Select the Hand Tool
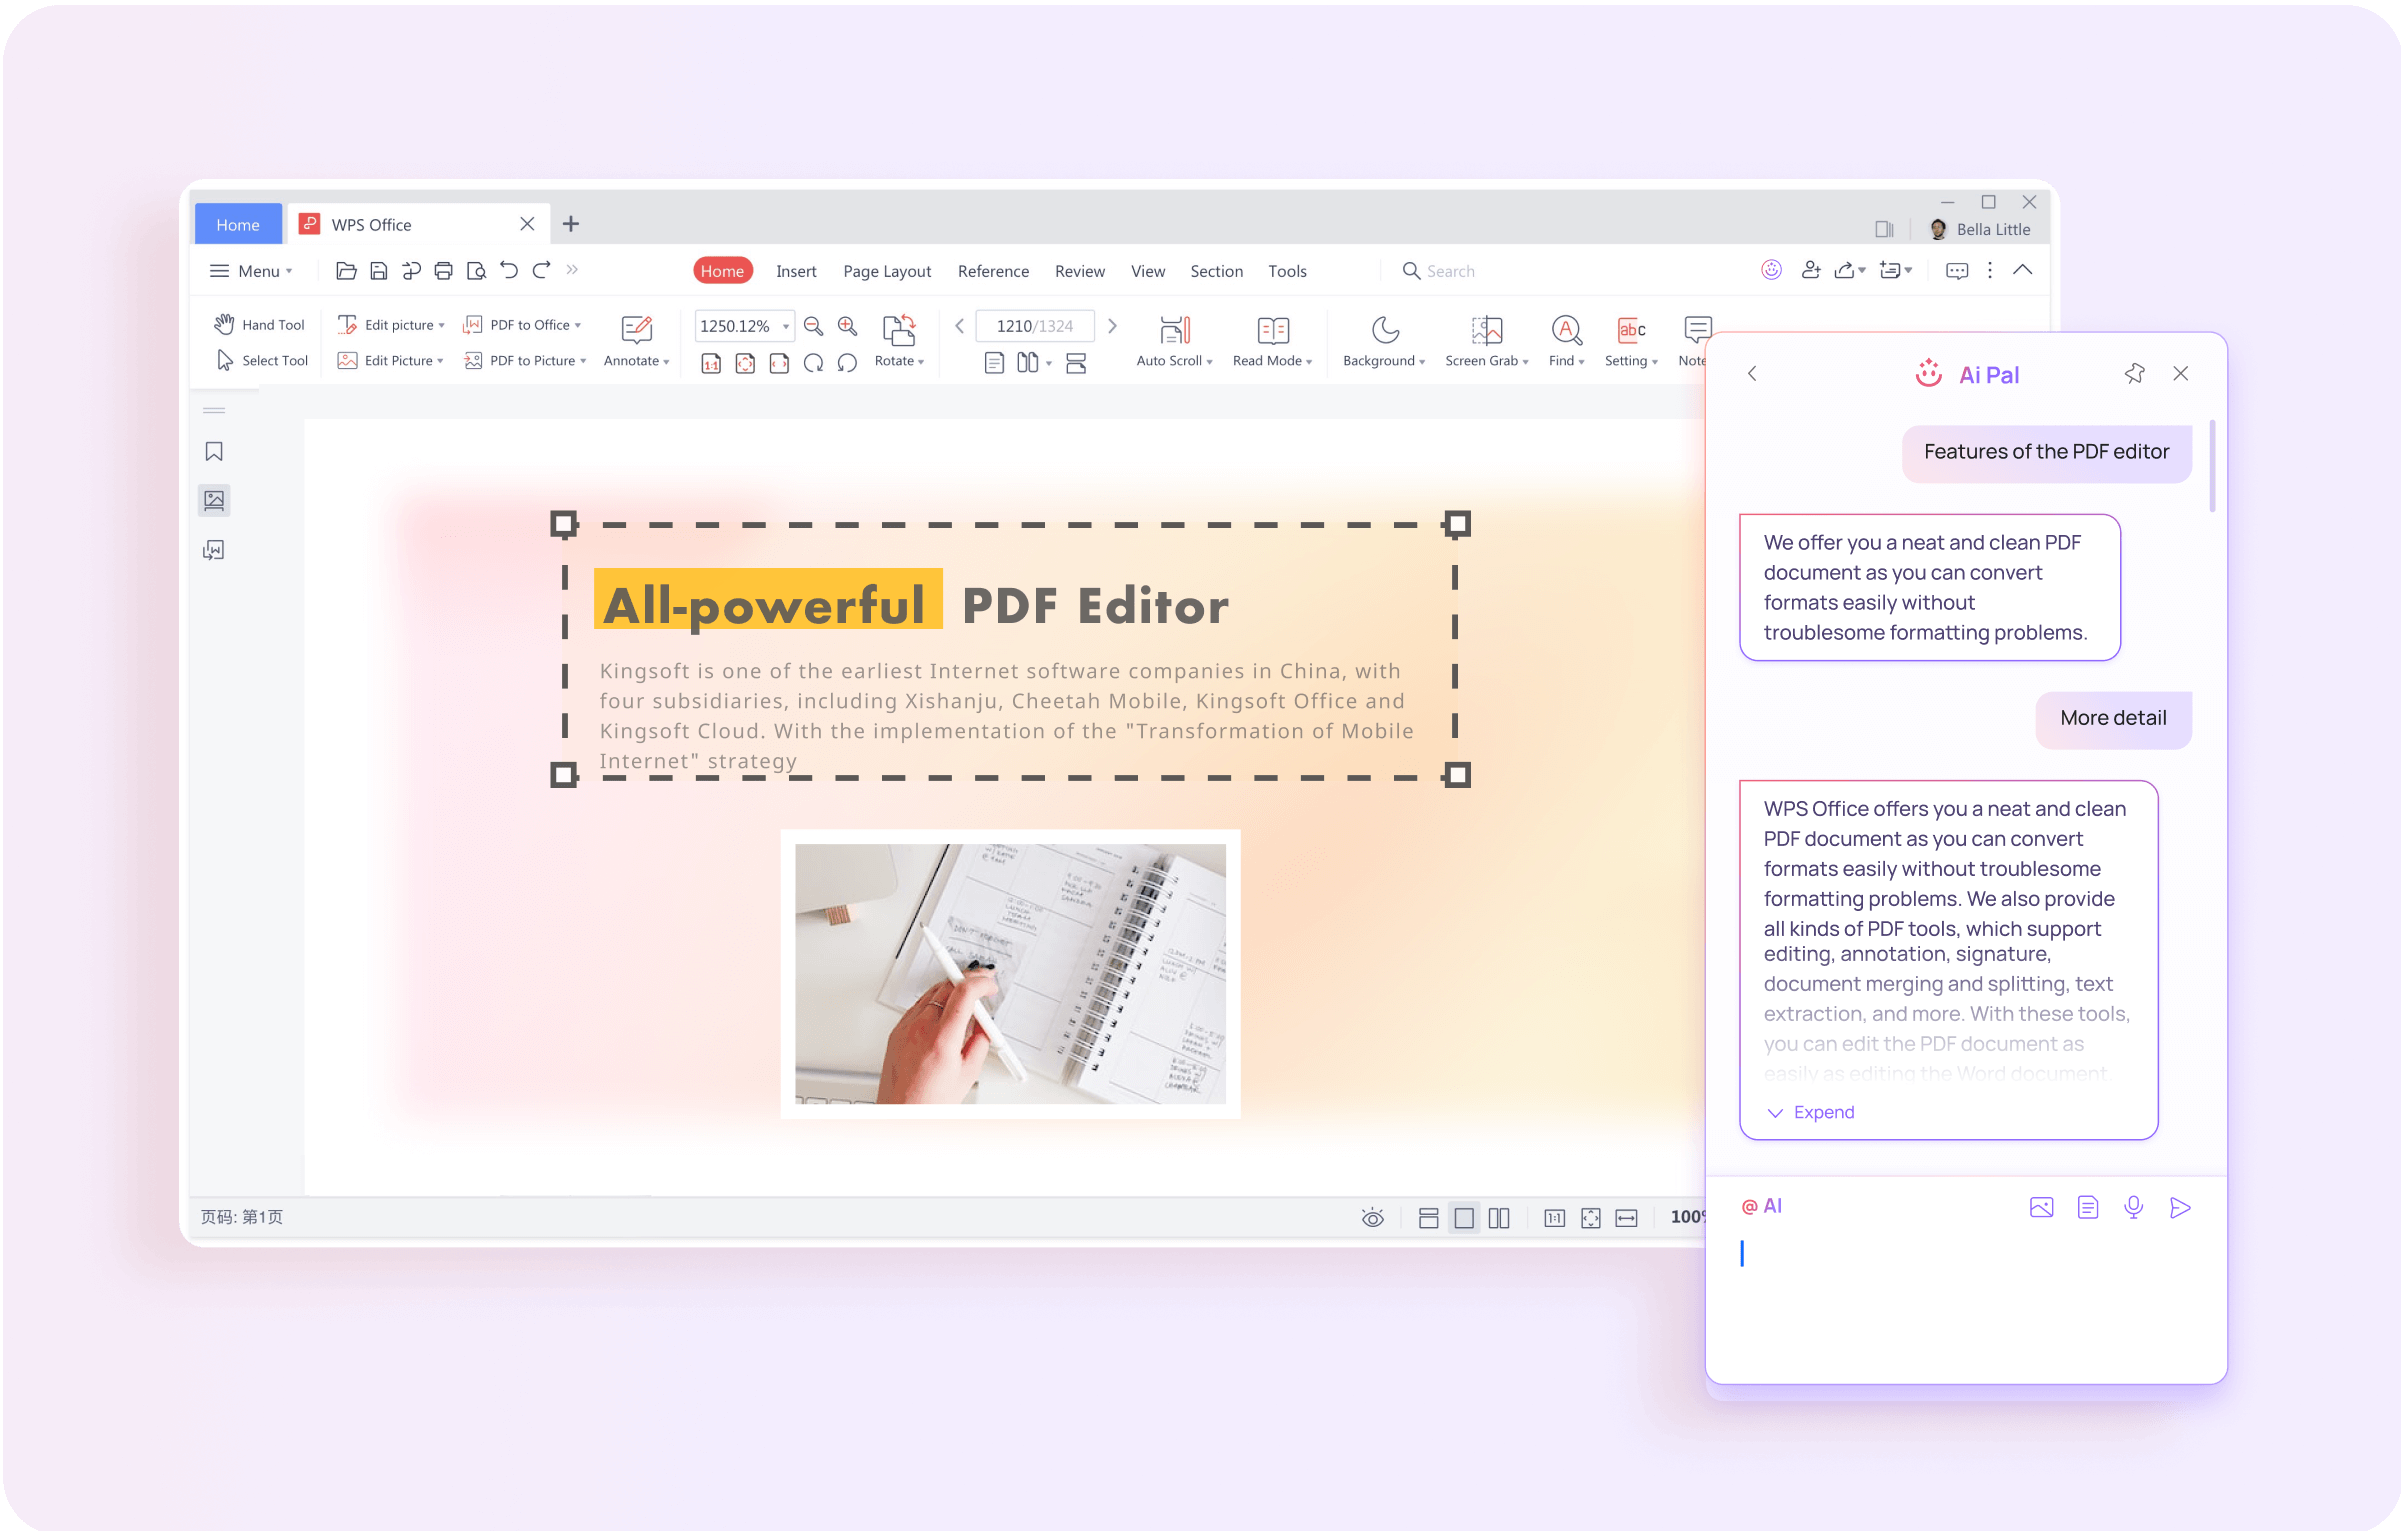 click(x=259, y=325)
